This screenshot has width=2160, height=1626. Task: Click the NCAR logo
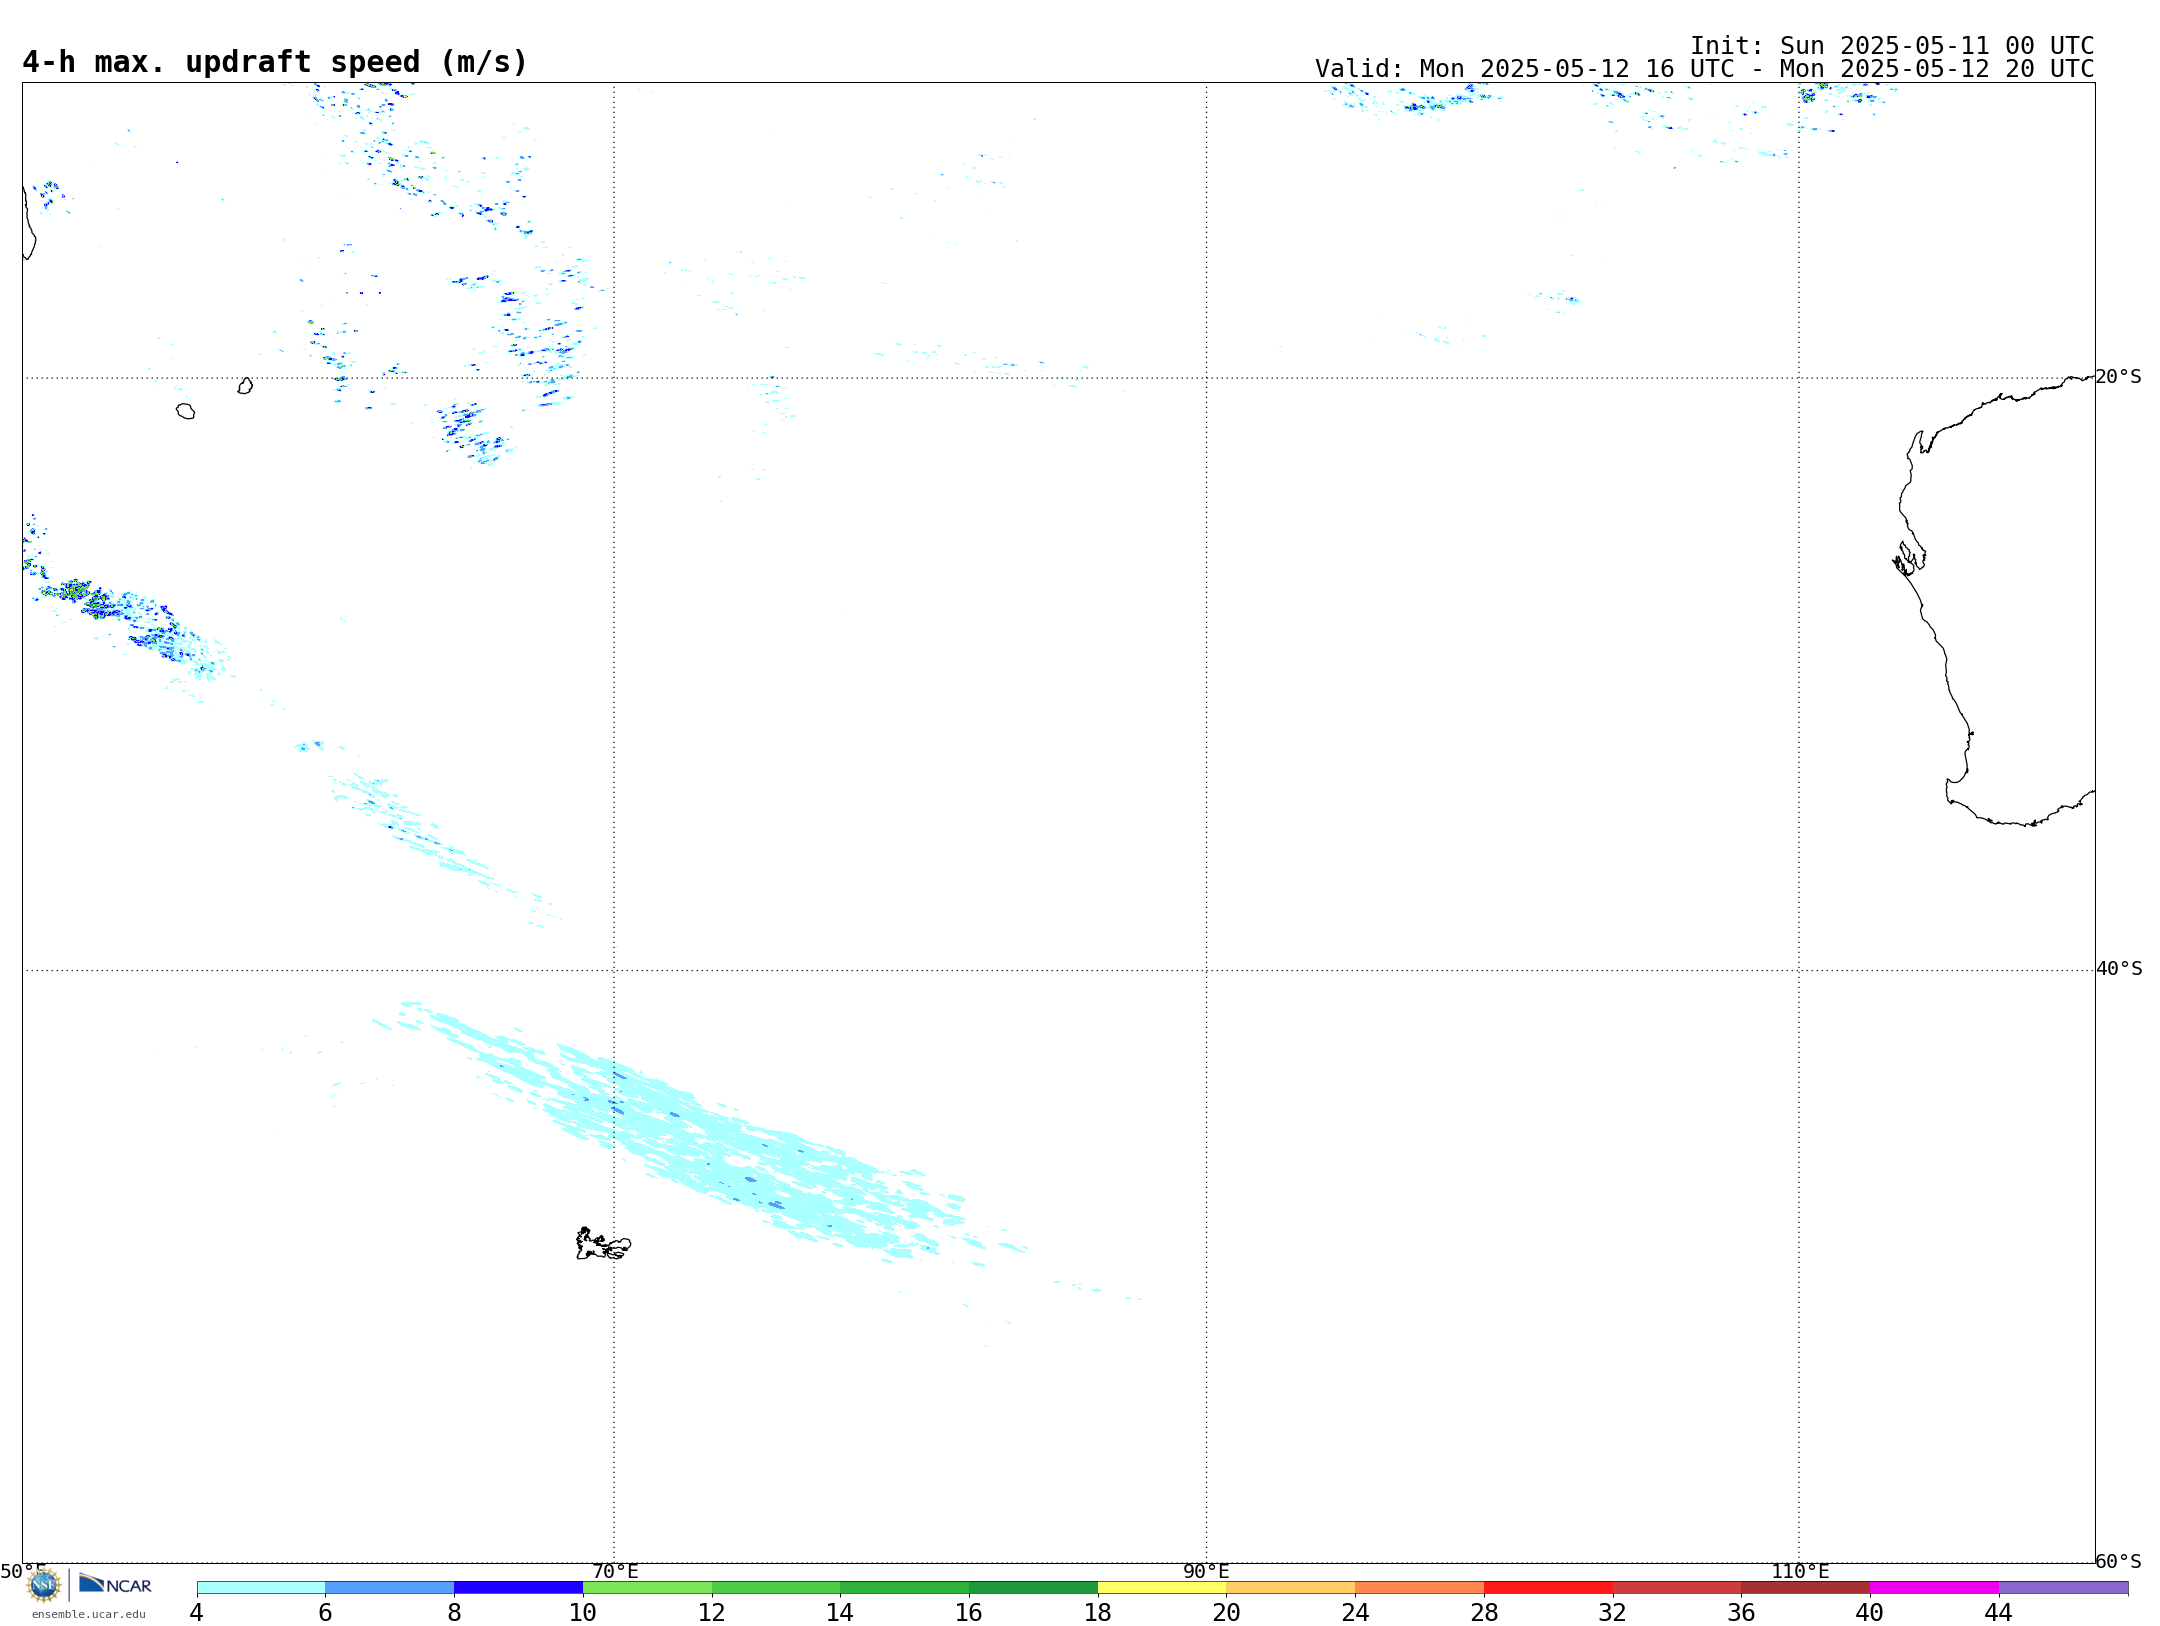[115, 1584]
